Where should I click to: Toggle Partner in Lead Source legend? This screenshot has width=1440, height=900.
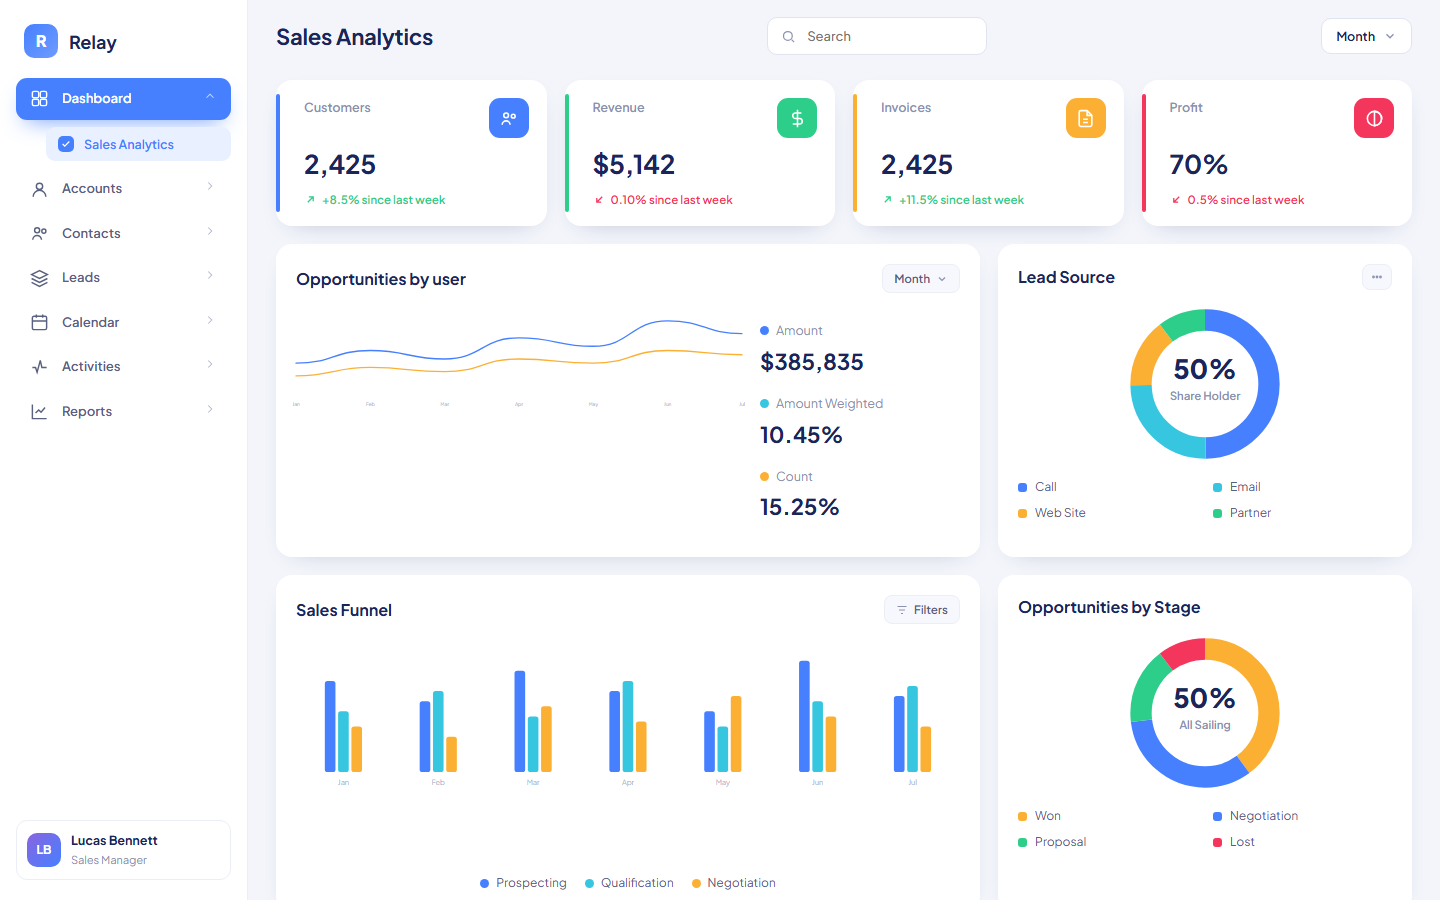coord(1242,513)
